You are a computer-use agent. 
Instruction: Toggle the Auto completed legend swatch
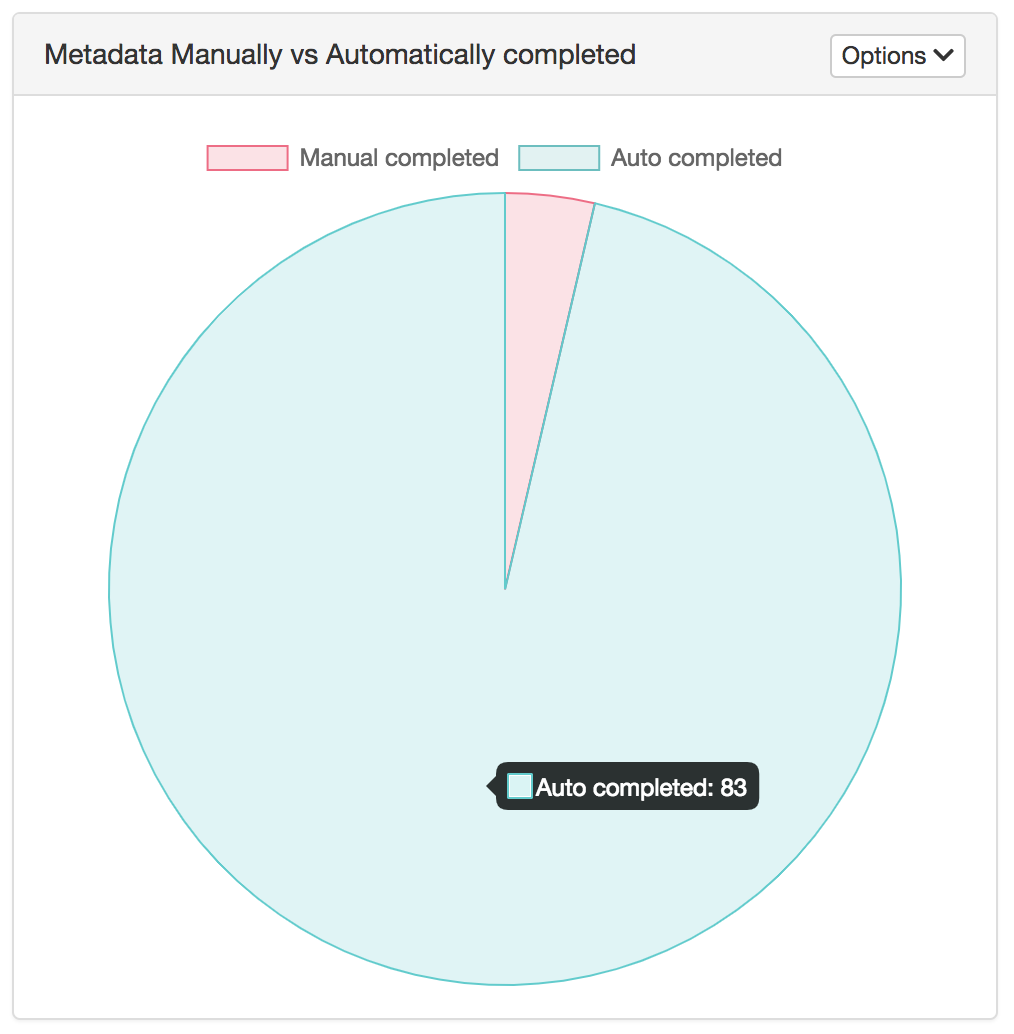point(559,158)
